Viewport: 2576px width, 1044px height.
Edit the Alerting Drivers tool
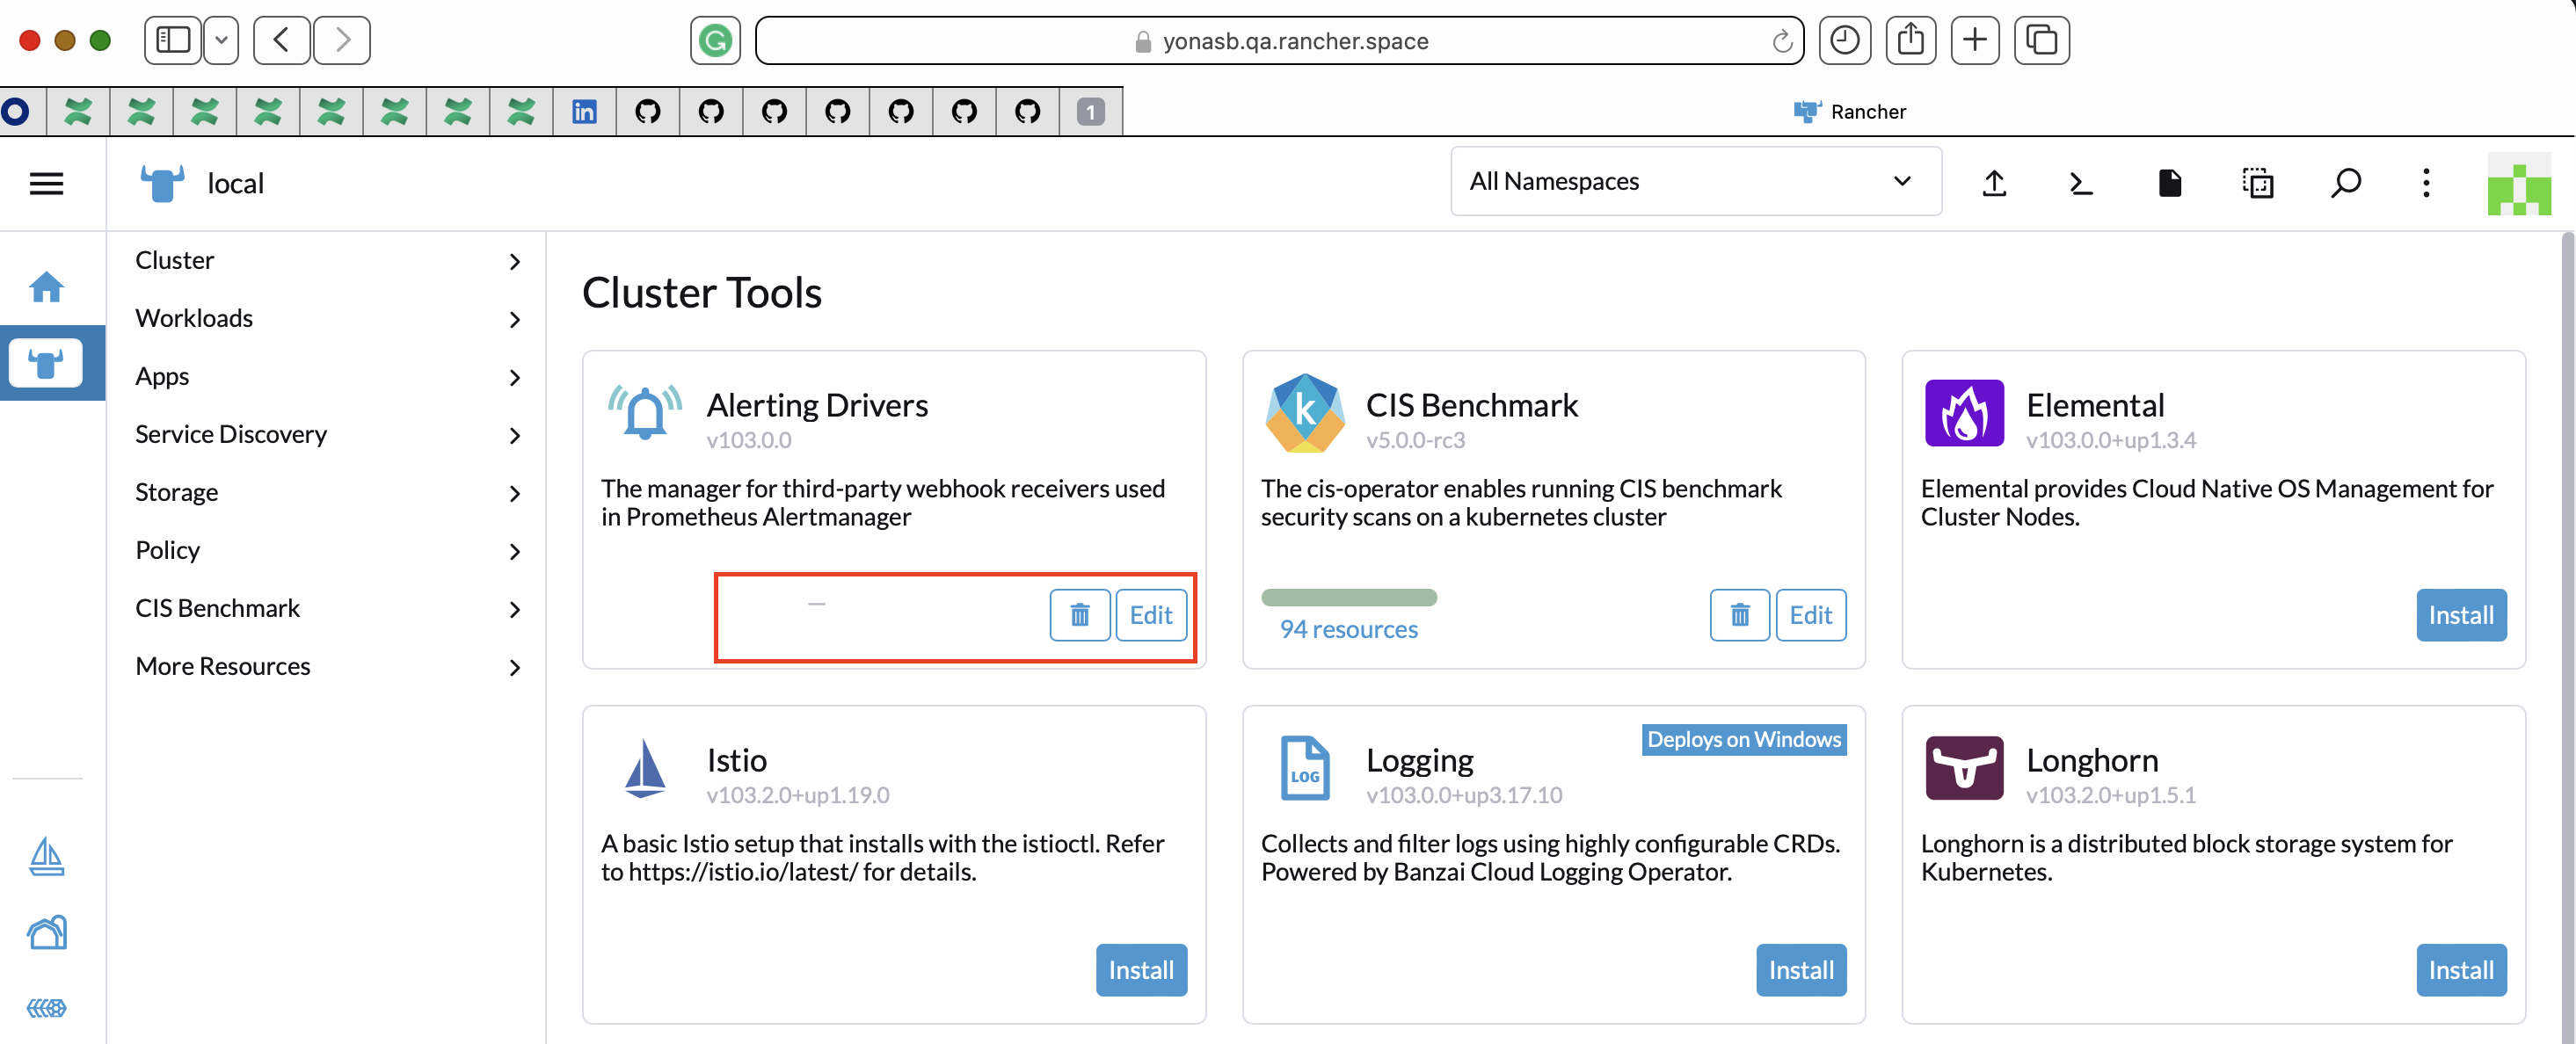[x=1151, y=615]
